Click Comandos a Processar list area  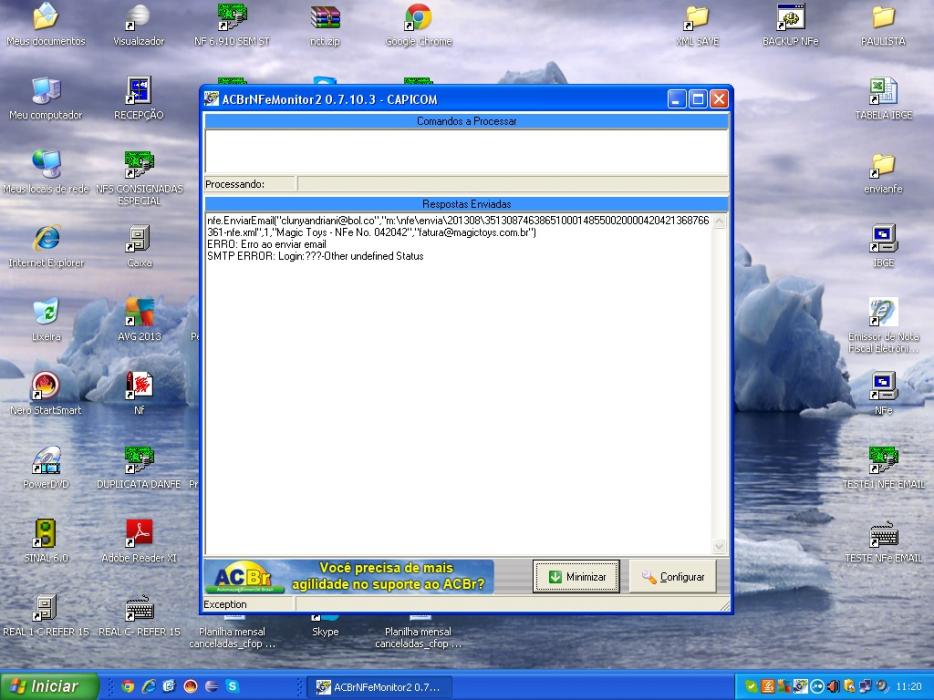(x=466, y=151)
